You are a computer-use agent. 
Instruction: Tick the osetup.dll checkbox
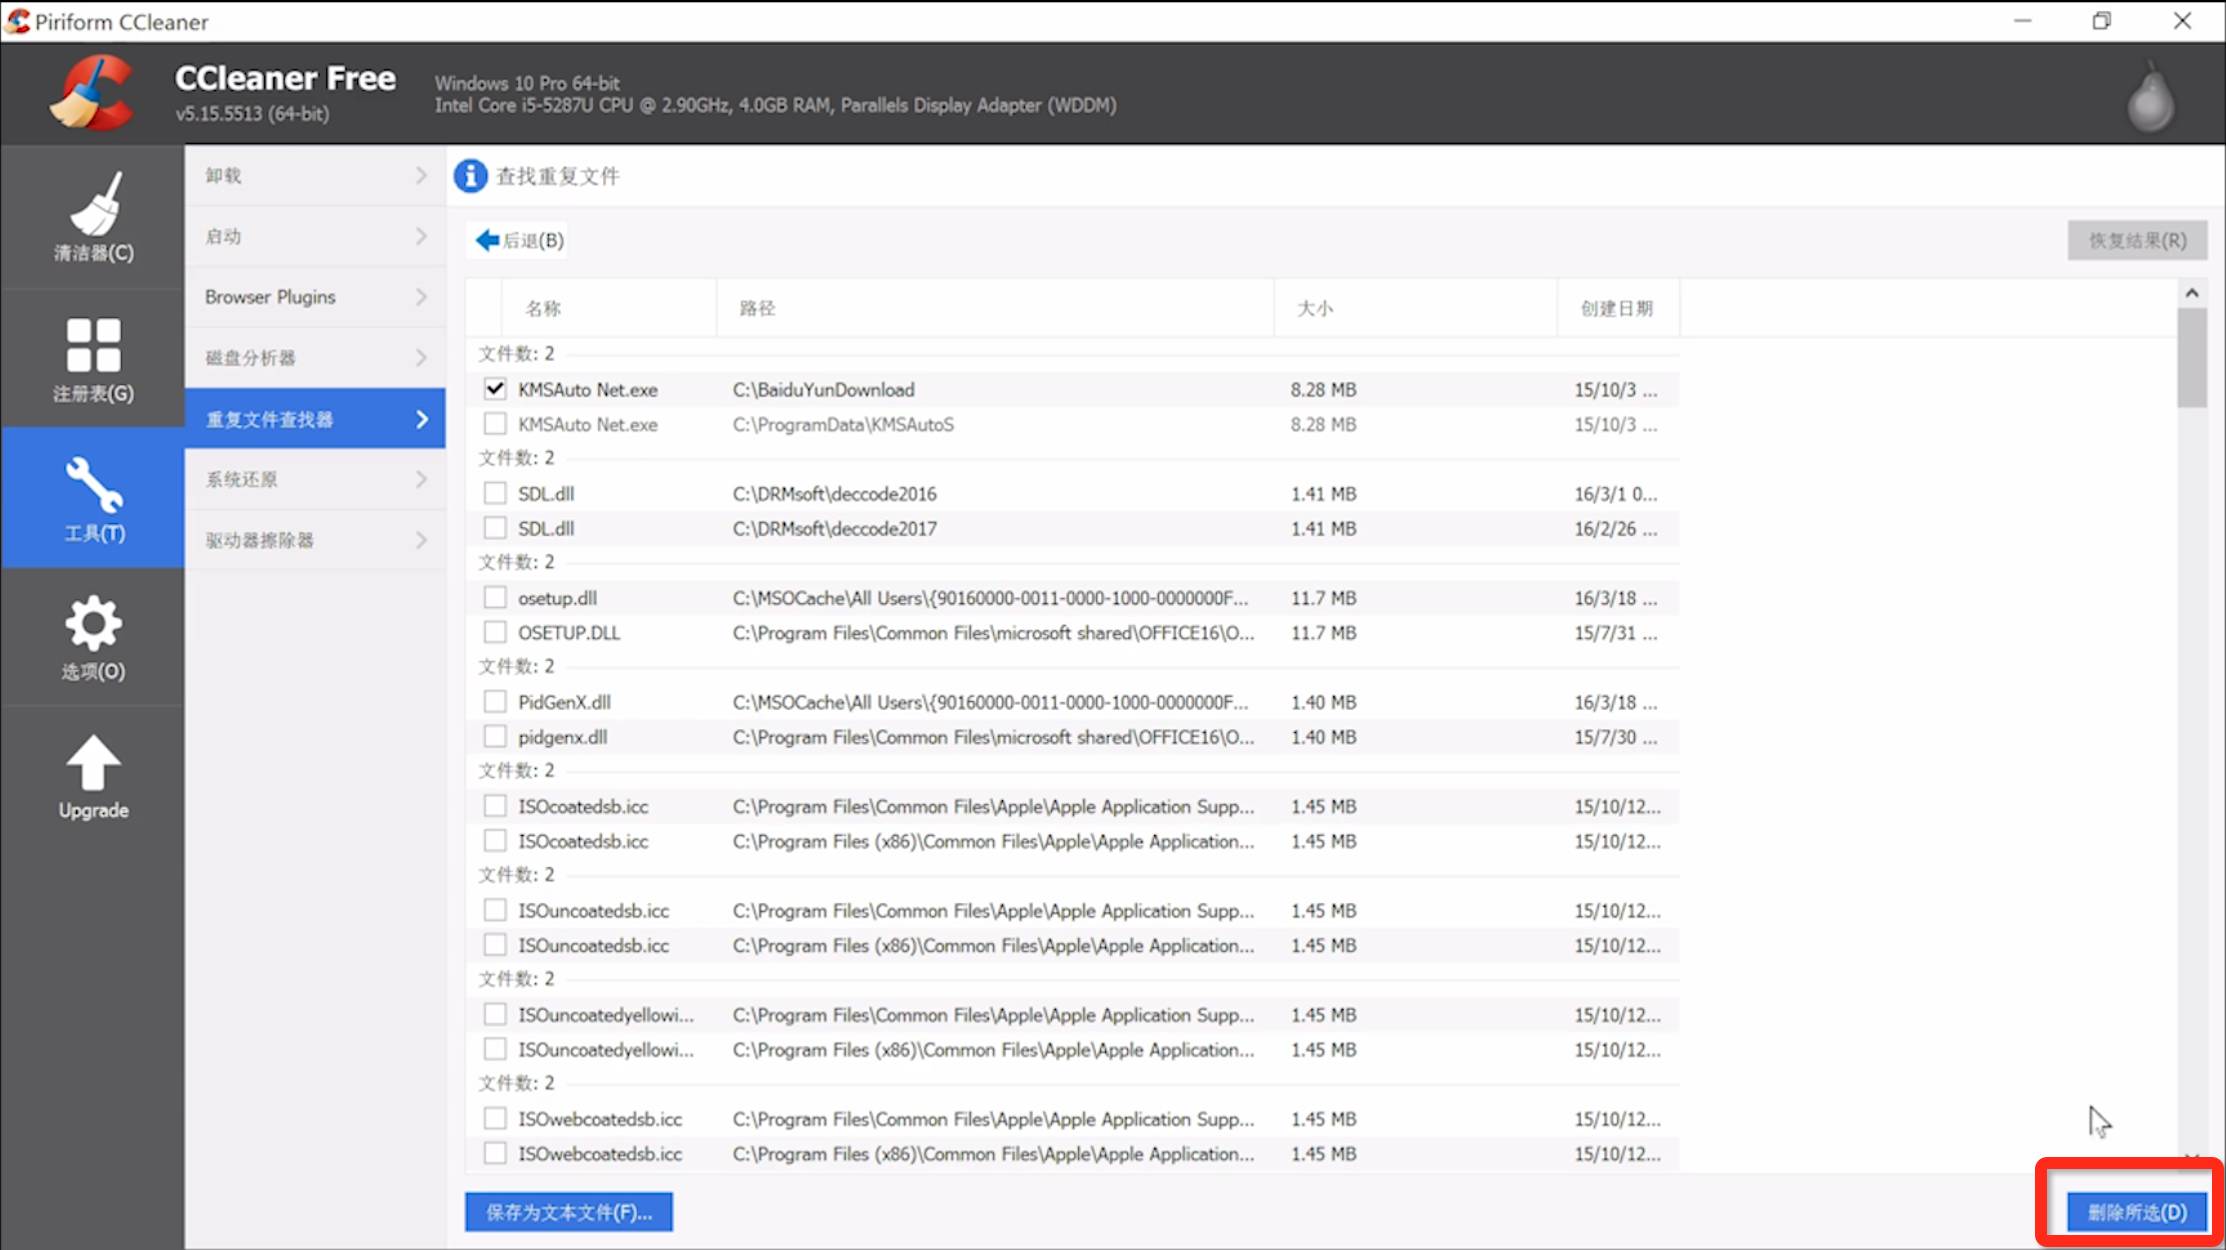tap(495, 597)
